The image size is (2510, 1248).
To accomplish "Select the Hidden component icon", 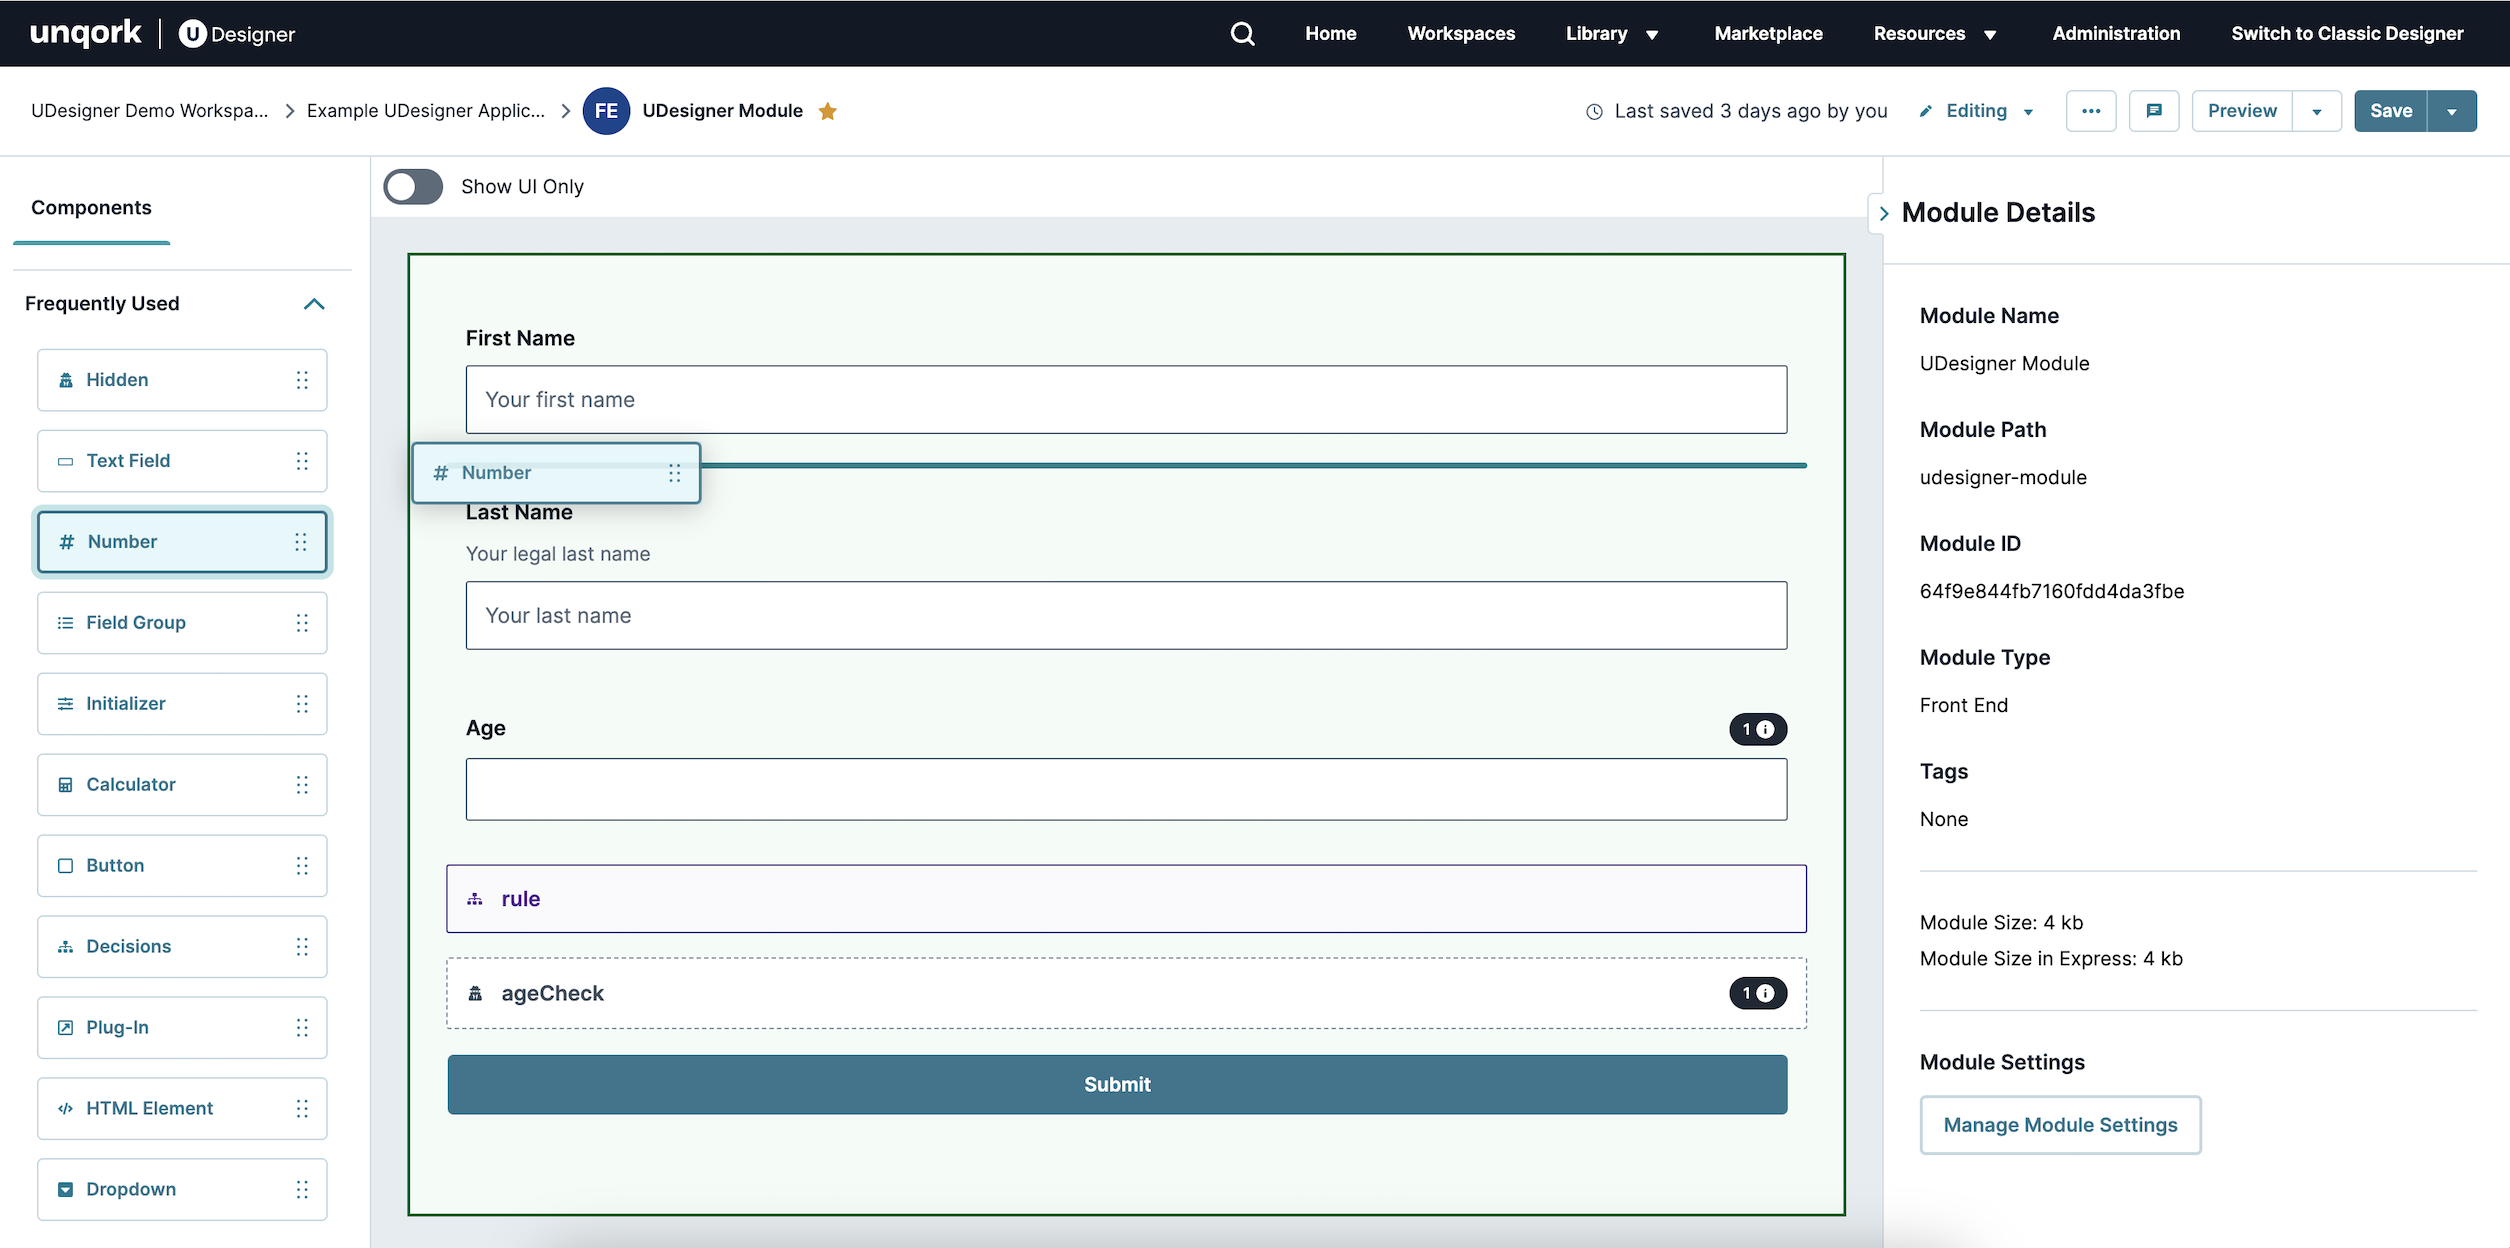I will coord(66,379).
